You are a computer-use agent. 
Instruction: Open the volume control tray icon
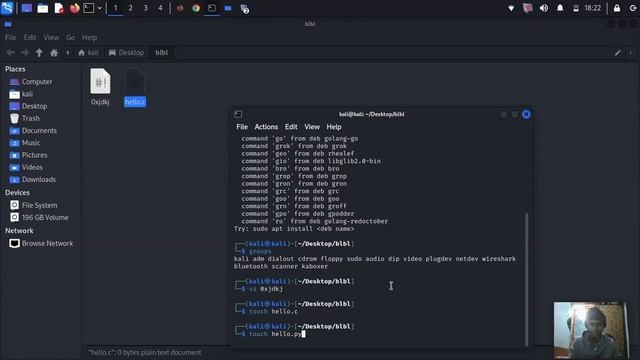tap(544, 8)
